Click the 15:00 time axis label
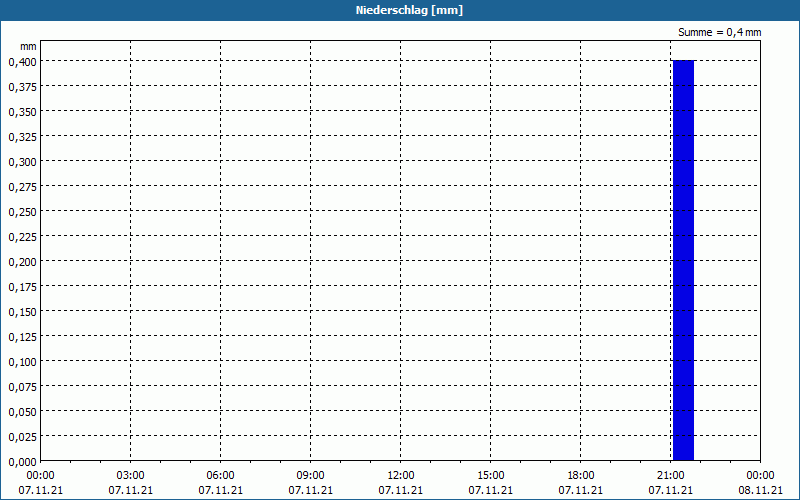 tap(490, 475)
